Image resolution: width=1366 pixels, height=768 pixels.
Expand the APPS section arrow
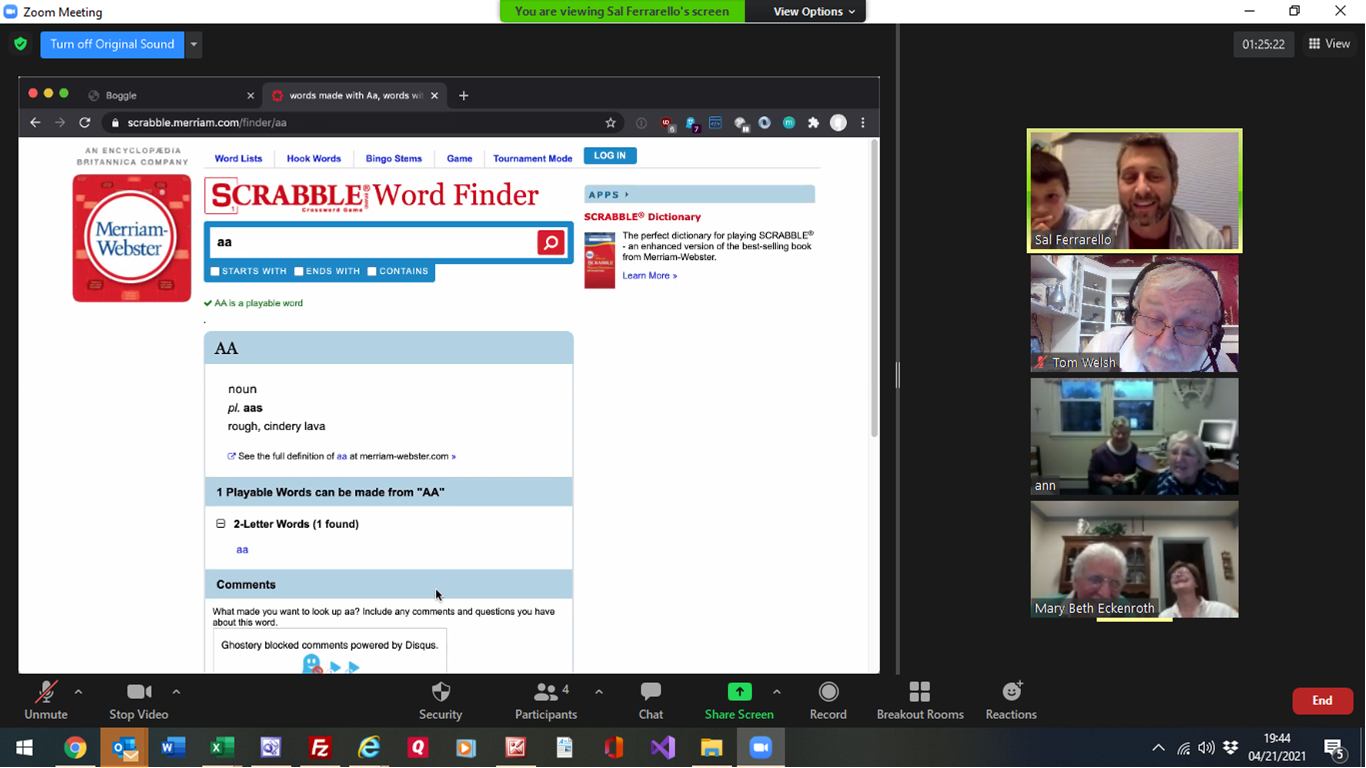pos(627,195)
